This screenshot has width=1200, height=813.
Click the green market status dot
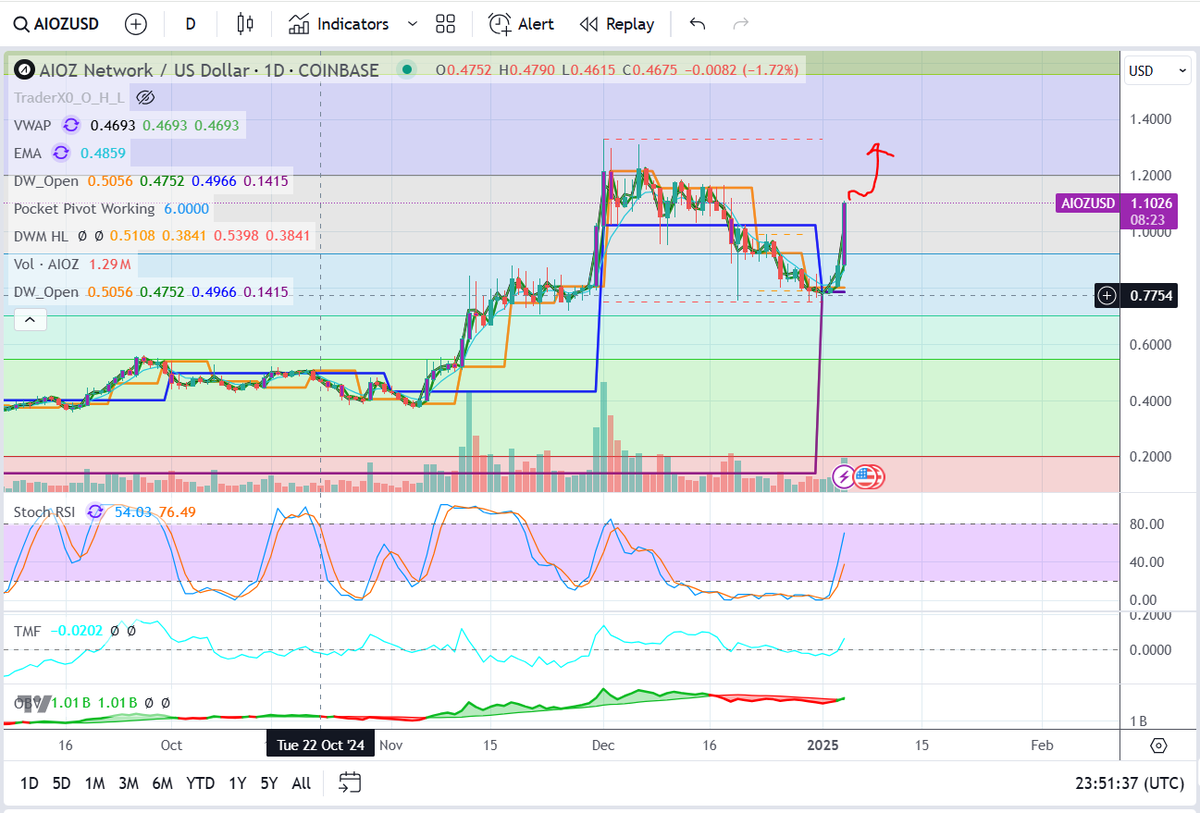pyautogui.click(x=405, y=70)
